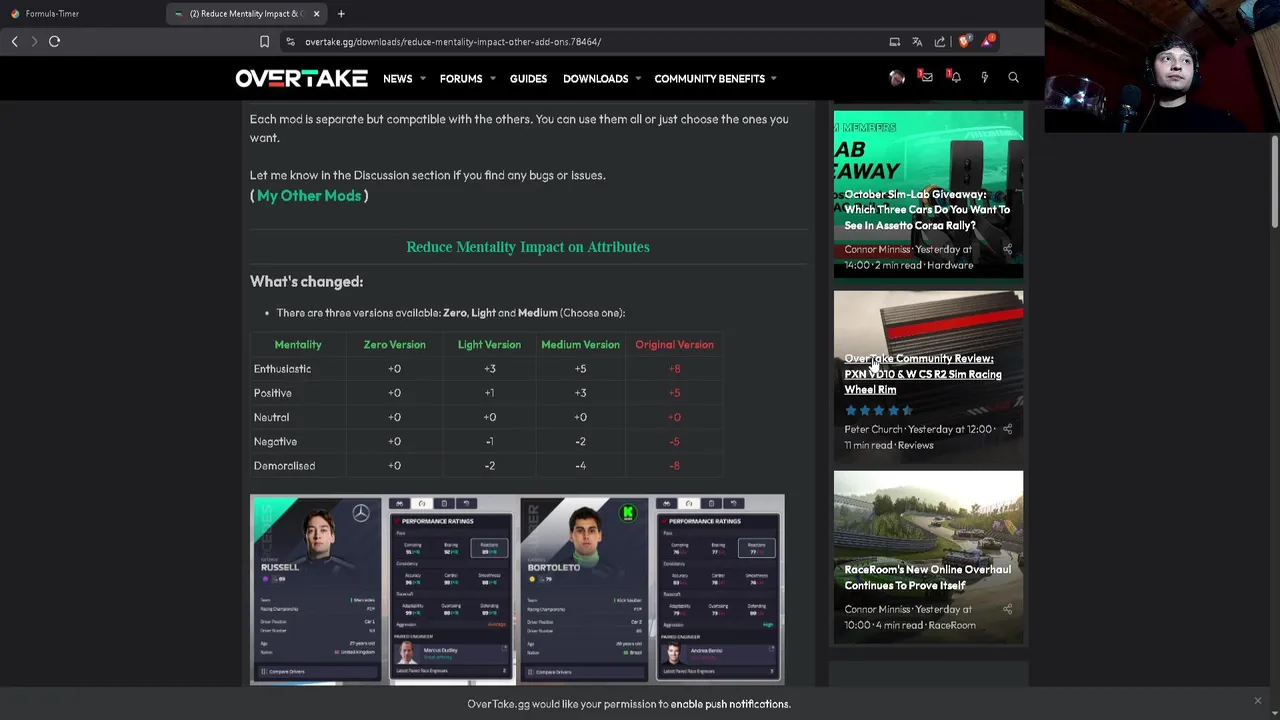Image resolution: width=1280 pixels, height=720 pixels.
Task: Open the translate page icon
Action: coord(917,42)
